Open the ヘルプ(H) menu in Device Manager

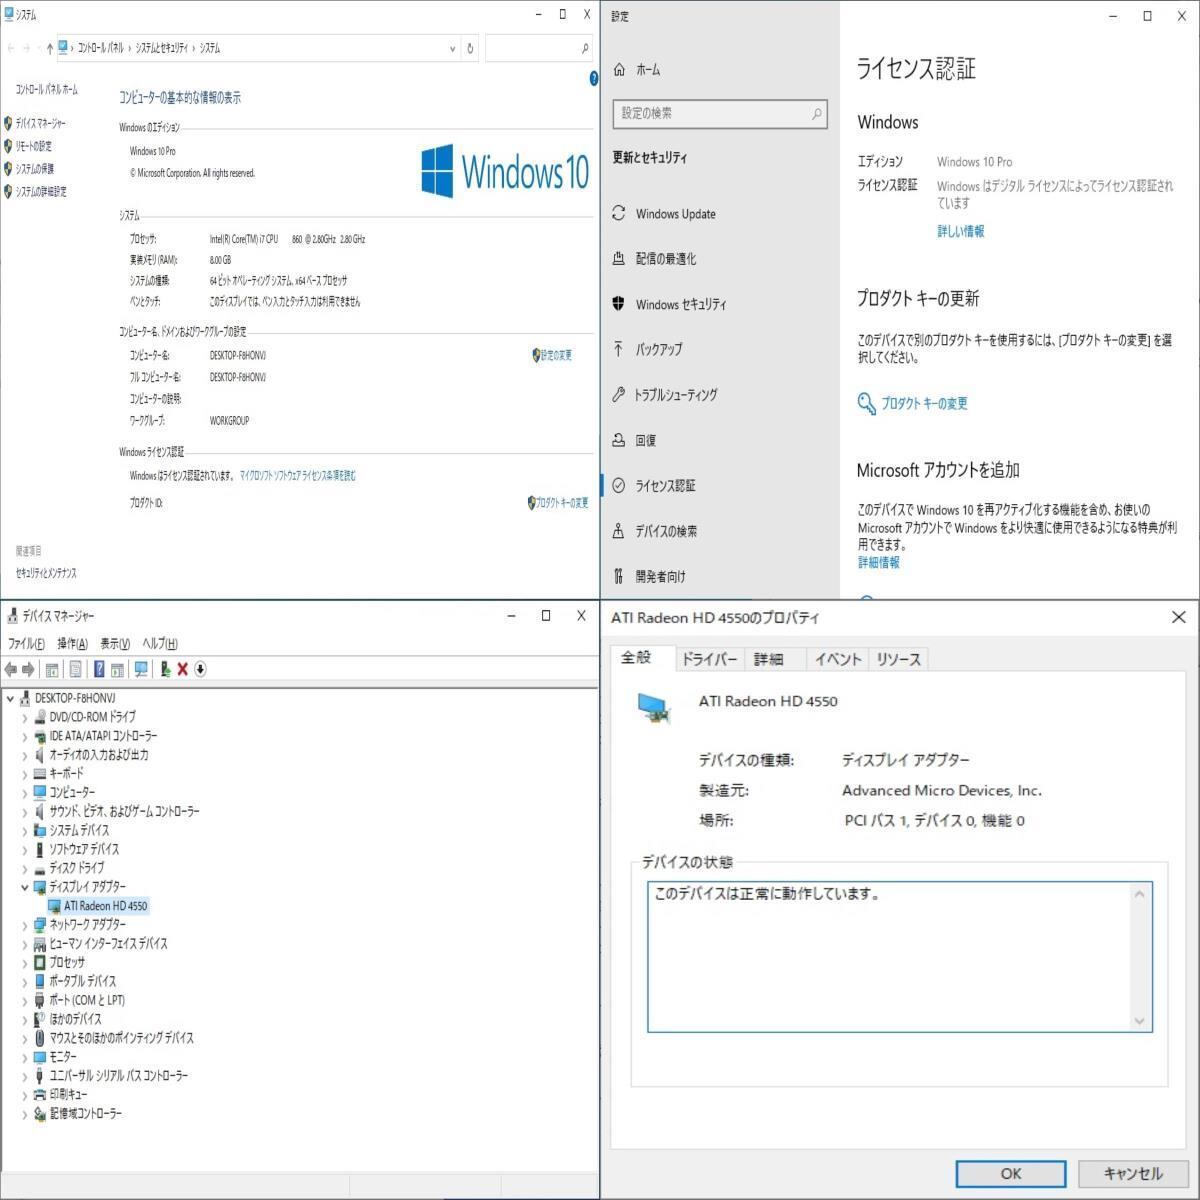(x=160, y=643)
